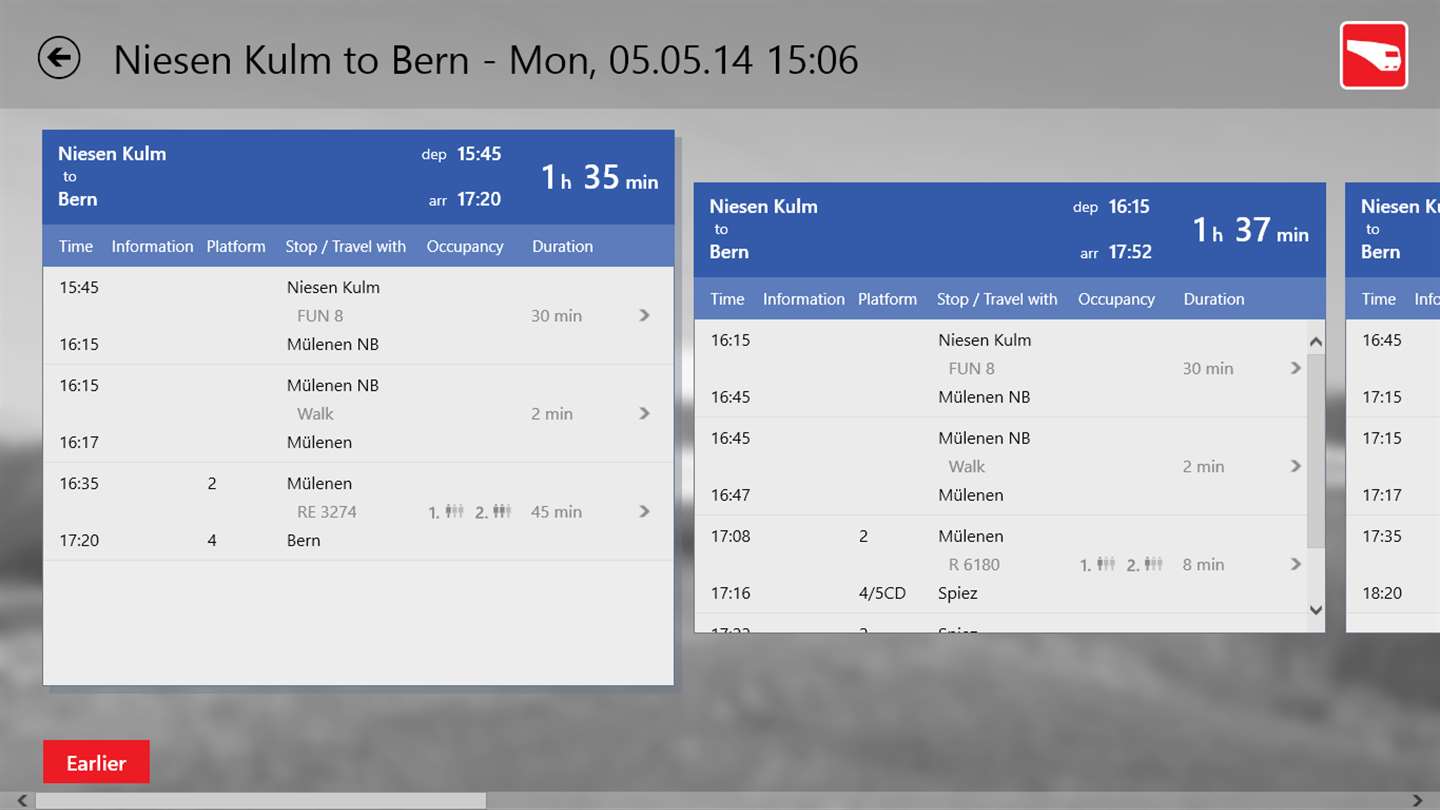Click horizontal scrollbar right arrow at bottom

(x=1417, y=801)
